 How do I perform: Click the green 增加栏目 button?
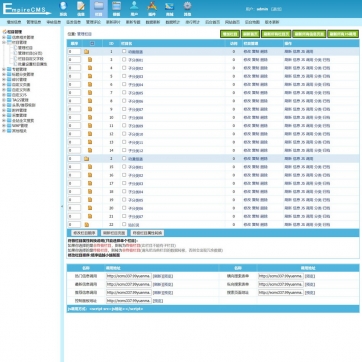(x=230, y=34)
